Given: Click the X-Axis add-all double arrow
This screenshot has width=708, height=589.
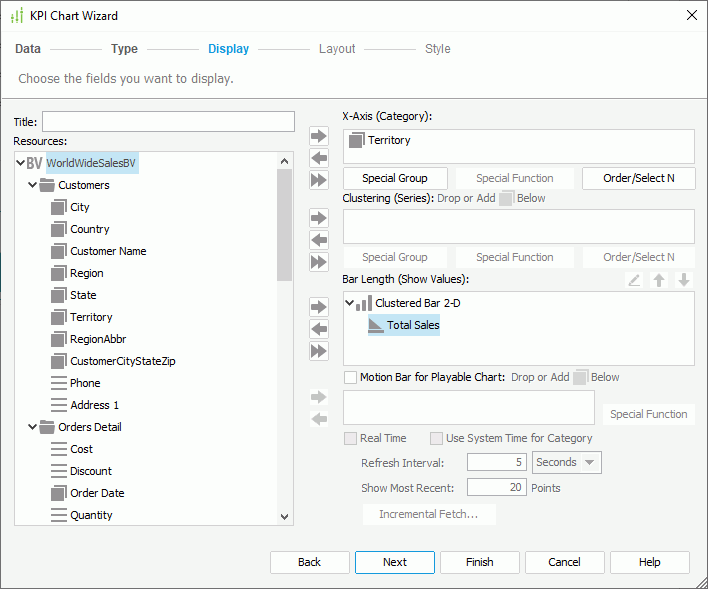Looking at the screenshot, I should click(319, 180).
